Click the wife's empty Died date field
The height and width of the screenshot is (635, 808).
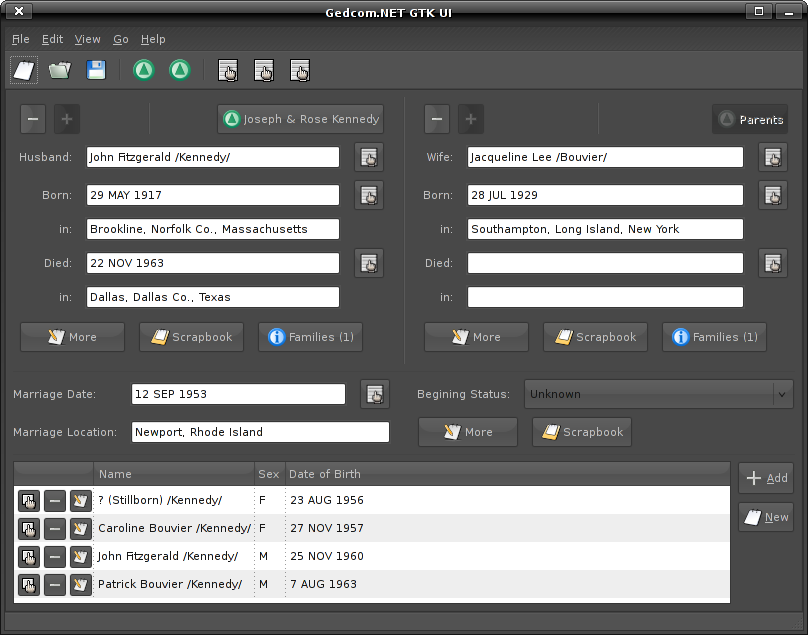point(605,263)
